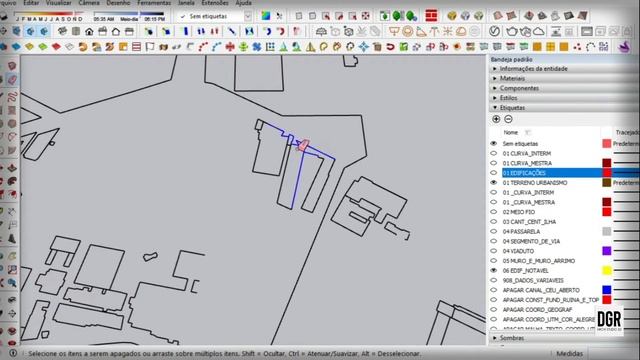Click the yellow cube icon
Image resolution: width=640 pixels, height=360 pixels.
click(x=452, y=16)
